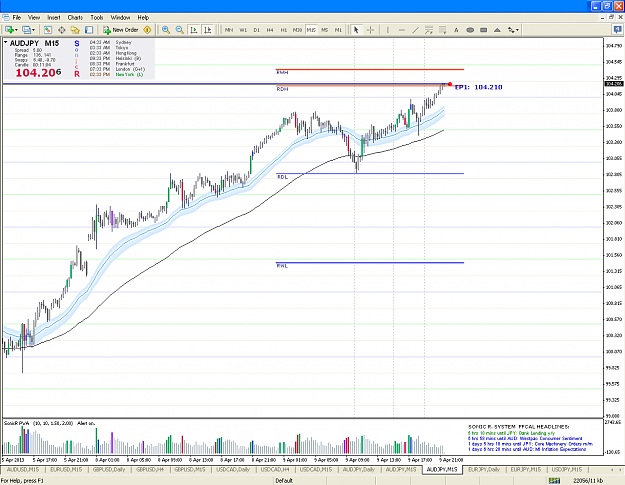Switch timeframe to M5

click(324, 30)
